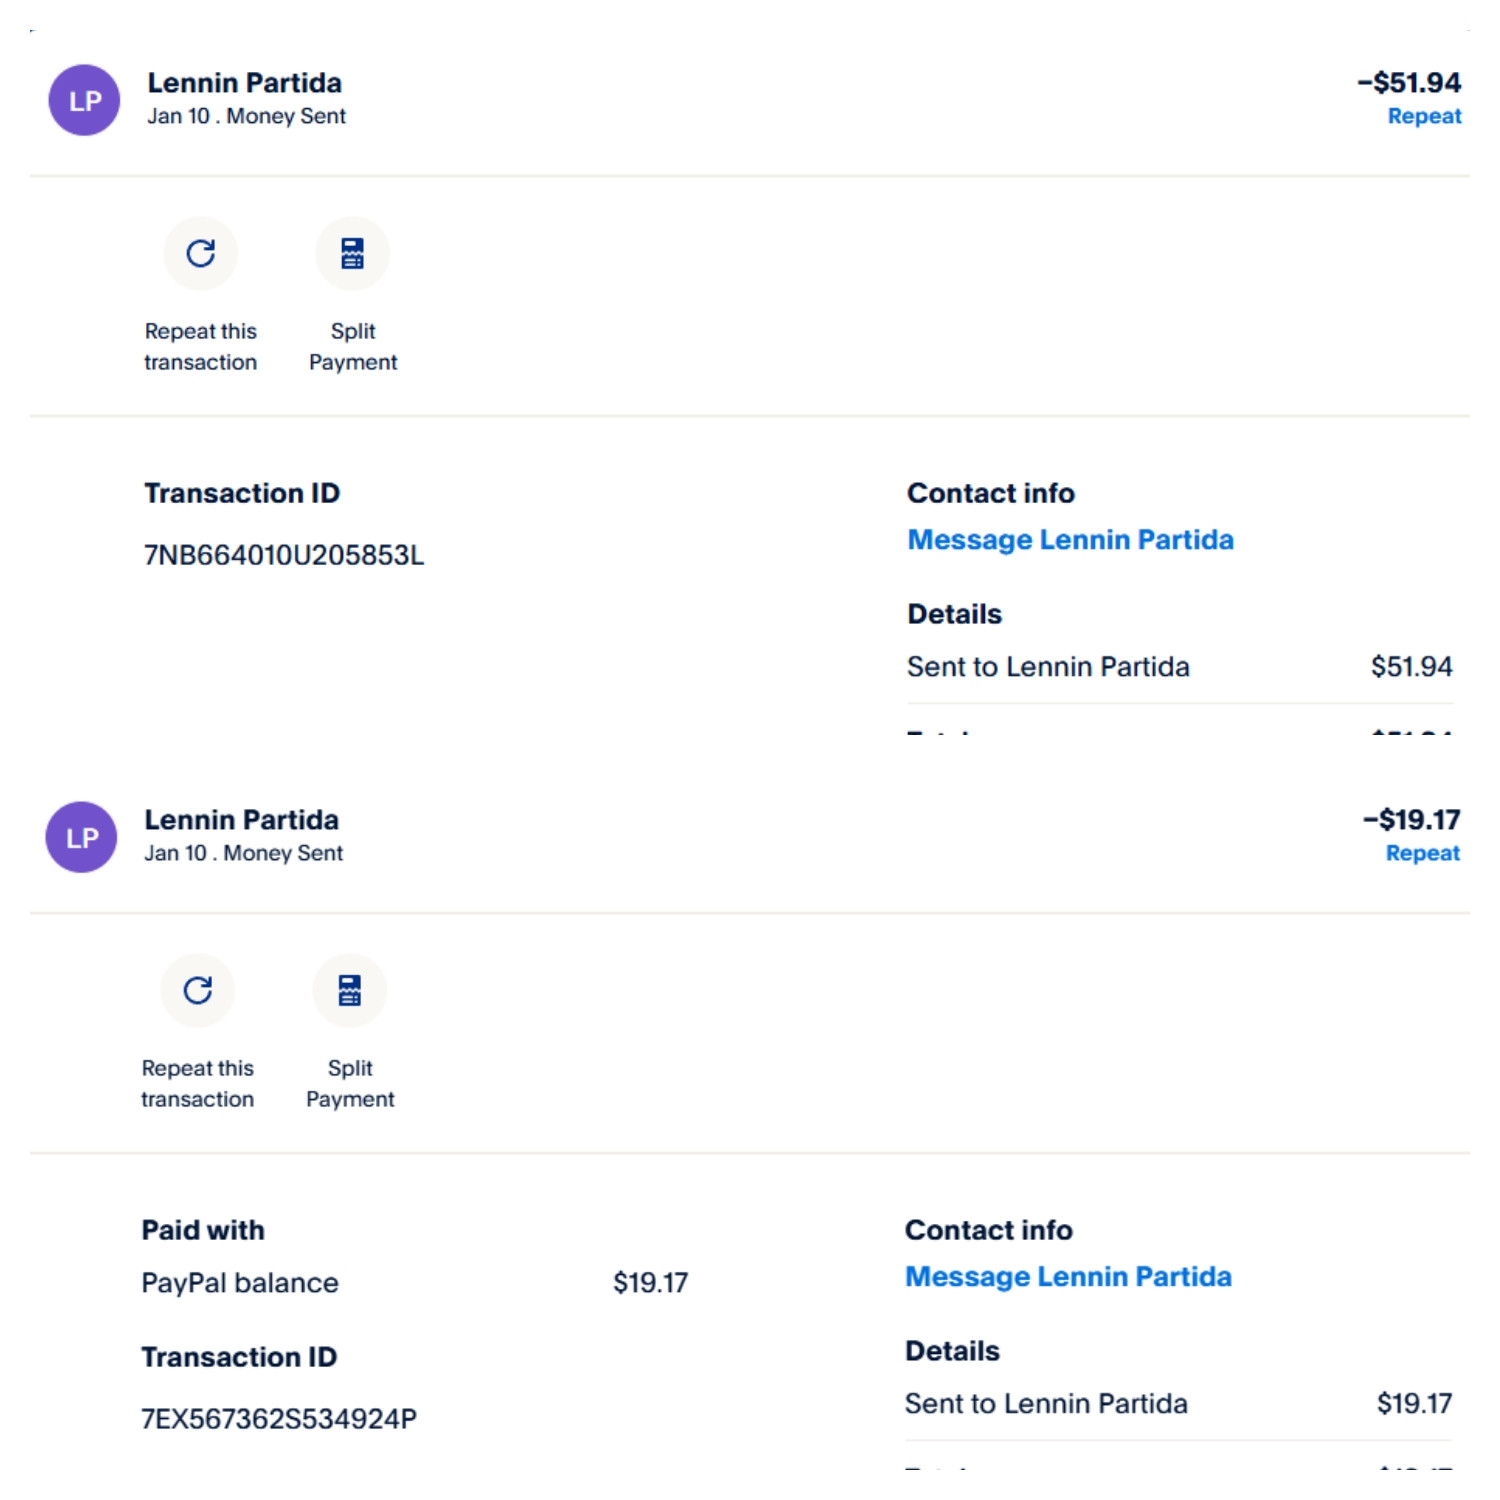Click the -$19.17 amount in the header
This screenshot has width=1500, height=1500.
pyautogui.click(x=1412, y=820)
